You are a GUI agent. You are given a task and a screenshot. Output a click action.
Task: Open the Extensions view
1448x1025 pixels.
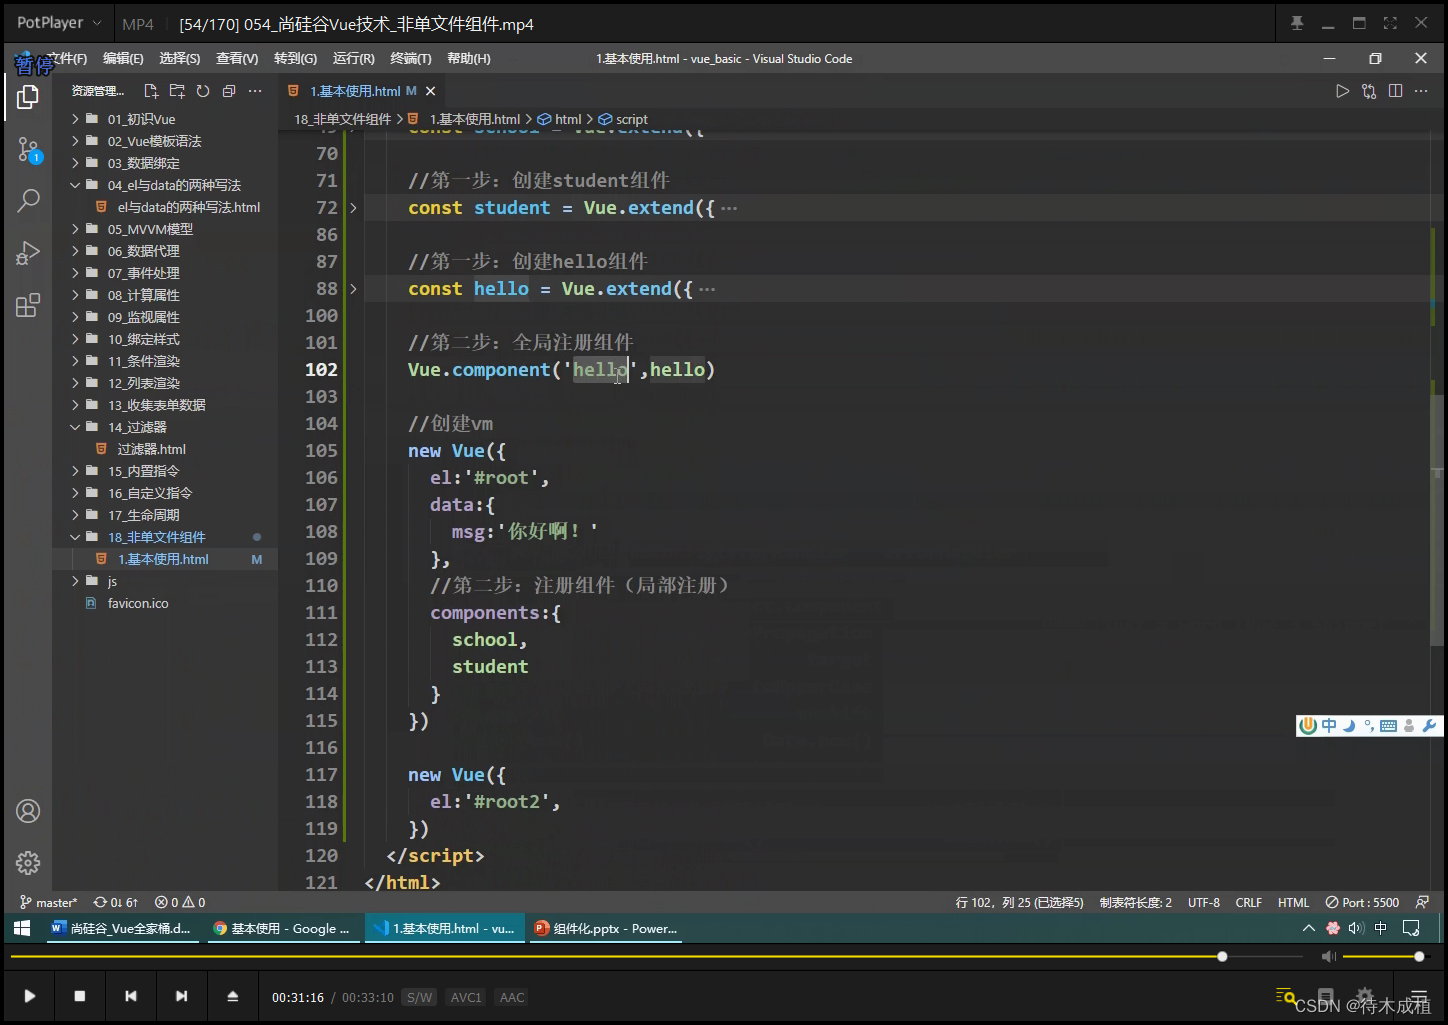[x=28, y=305]
